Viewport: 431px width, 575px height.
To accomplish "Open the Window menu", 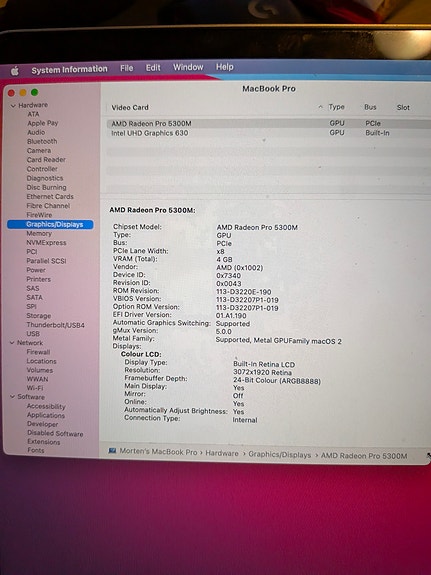I will tap(188, 67).
